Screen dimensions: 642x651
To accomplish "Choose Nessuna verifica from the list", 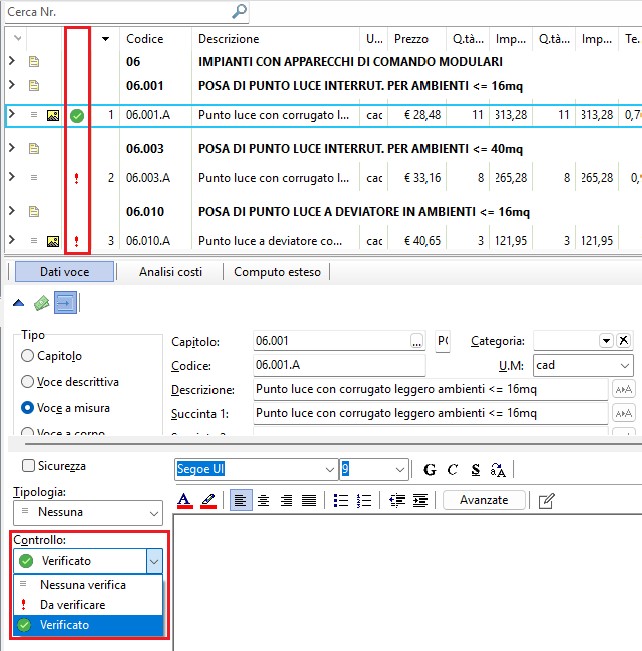I will (88, 585).
